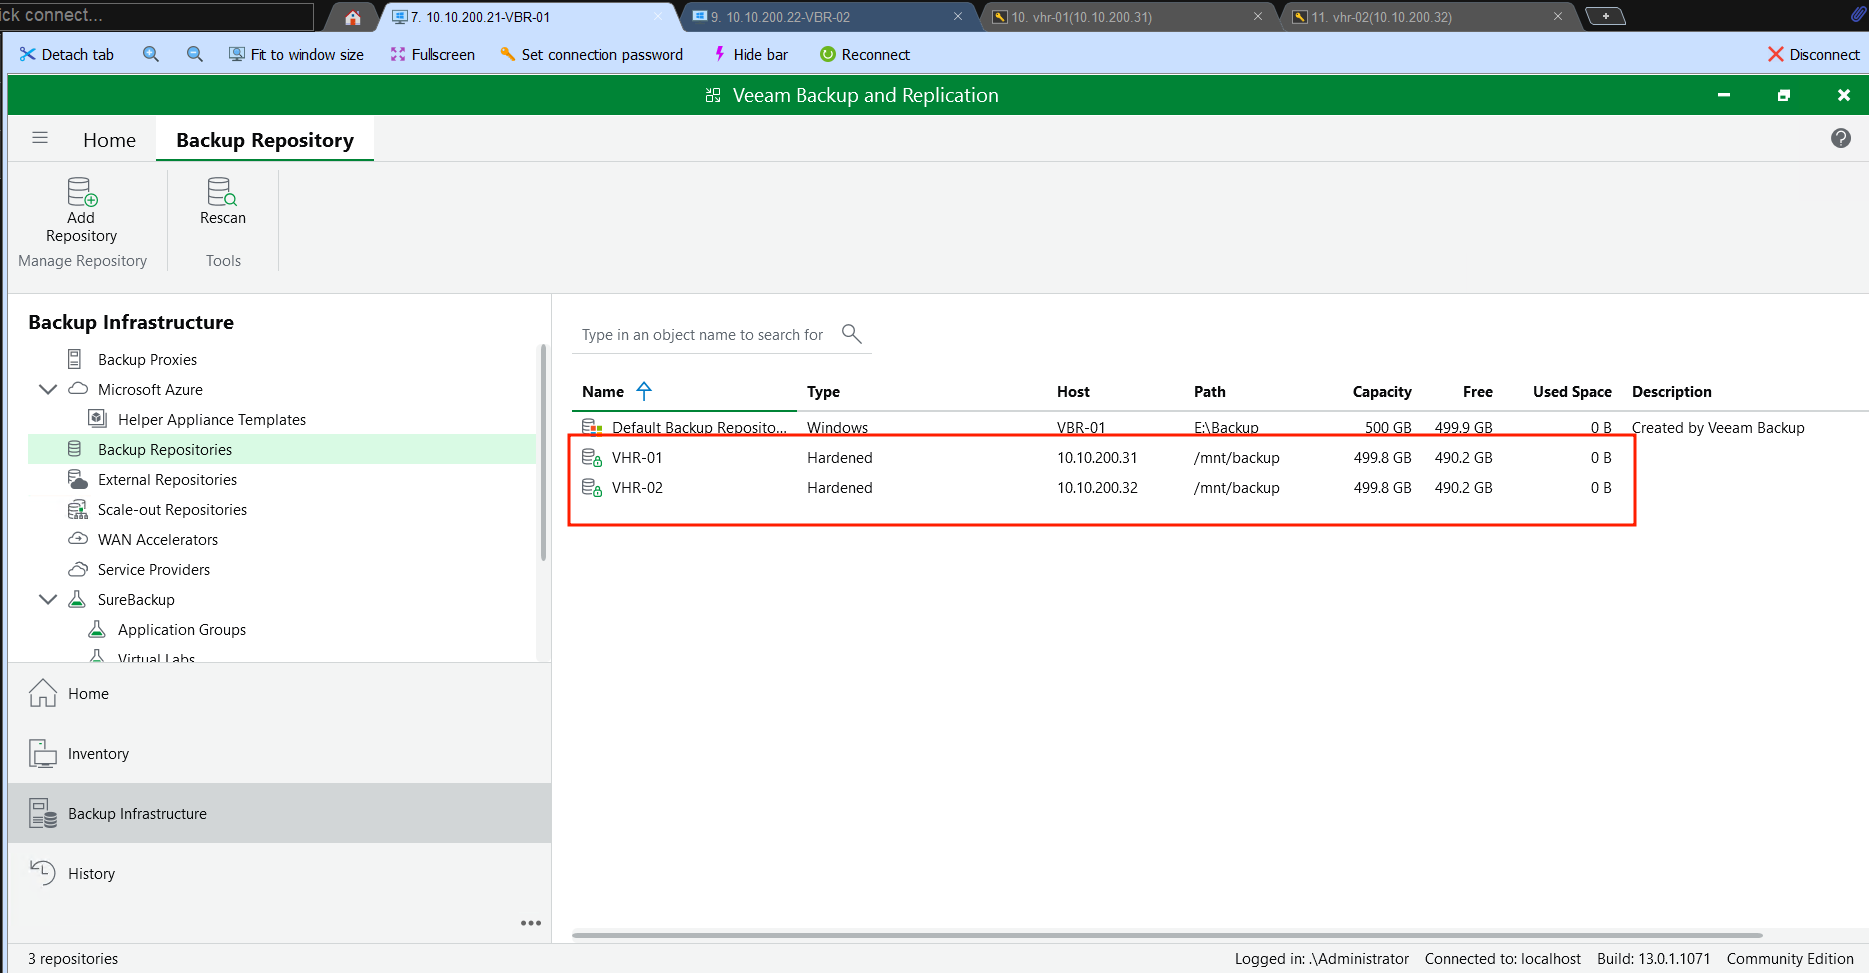This screenshot has width=1869, height=973.
Task: Switch to vhr-02(10.10.200.32) session tab
Action: tap(1428, 17)
